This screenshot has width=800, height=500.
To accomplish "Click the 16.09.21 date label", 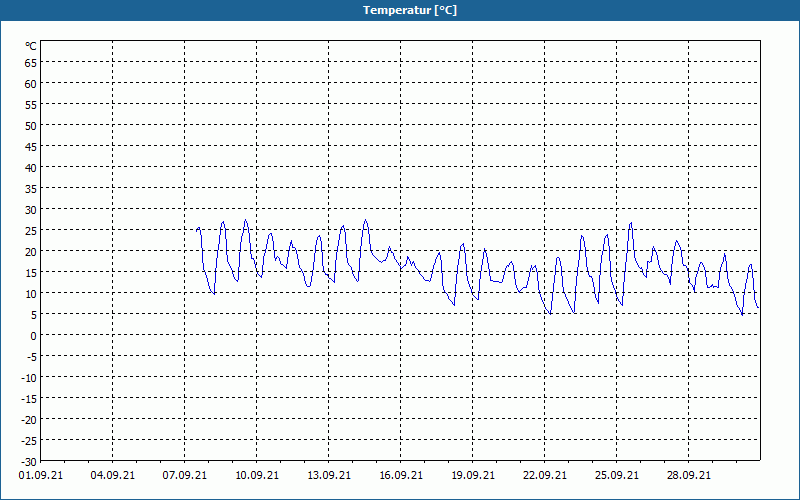I will click(401, 475).
